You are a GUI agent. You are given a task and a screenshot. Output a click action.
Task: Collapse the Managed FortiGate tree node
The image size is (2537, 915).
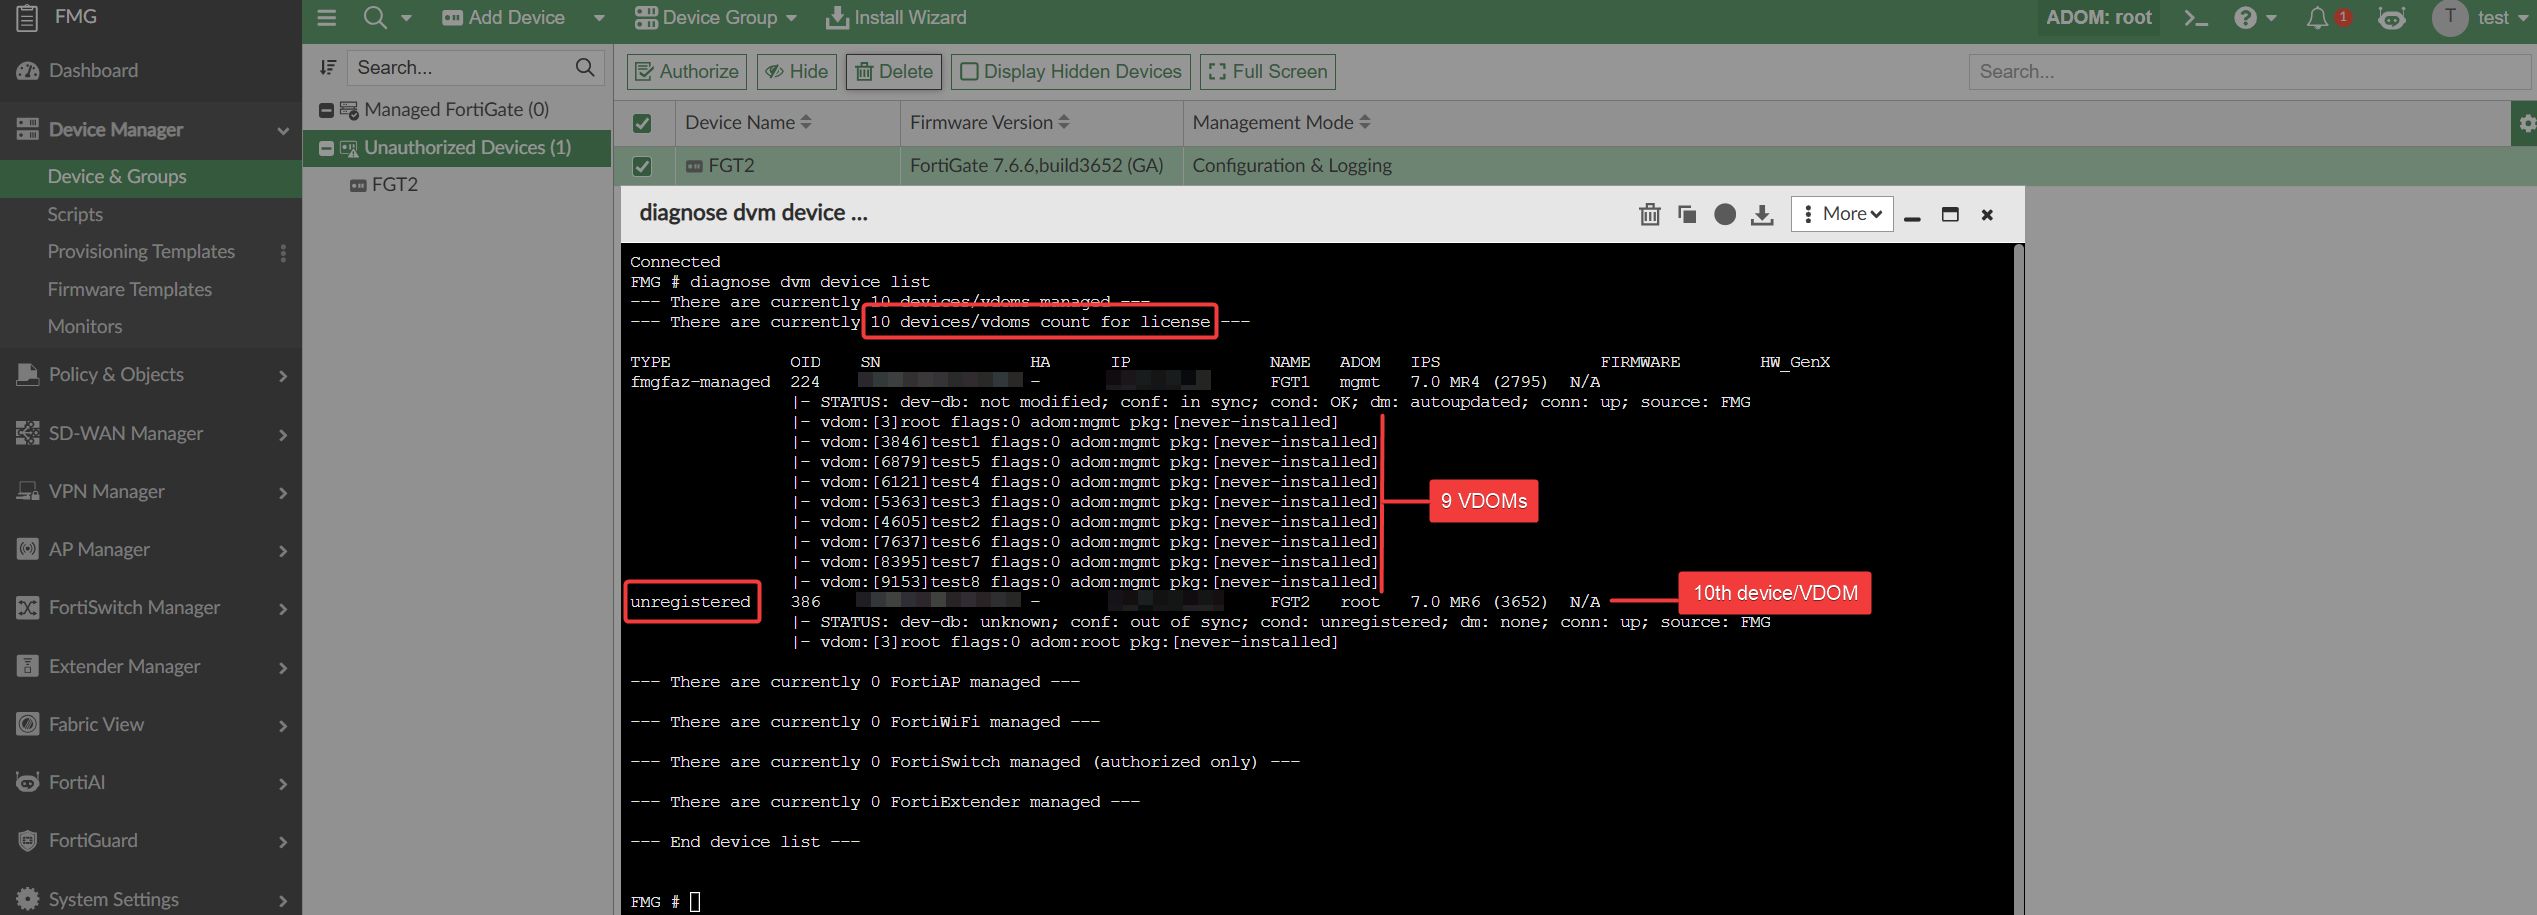(x=326, y=110)
